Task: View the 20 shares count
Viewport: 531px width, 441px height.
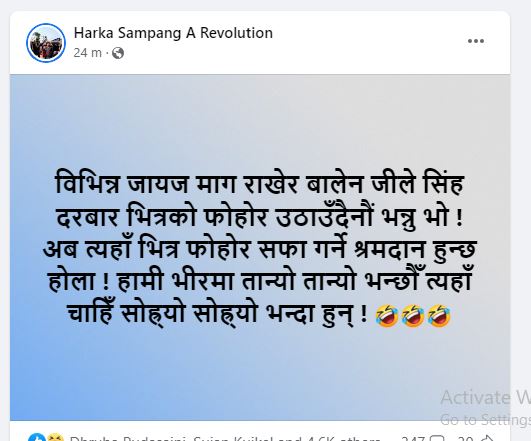Action: click(x=466, y=438)
